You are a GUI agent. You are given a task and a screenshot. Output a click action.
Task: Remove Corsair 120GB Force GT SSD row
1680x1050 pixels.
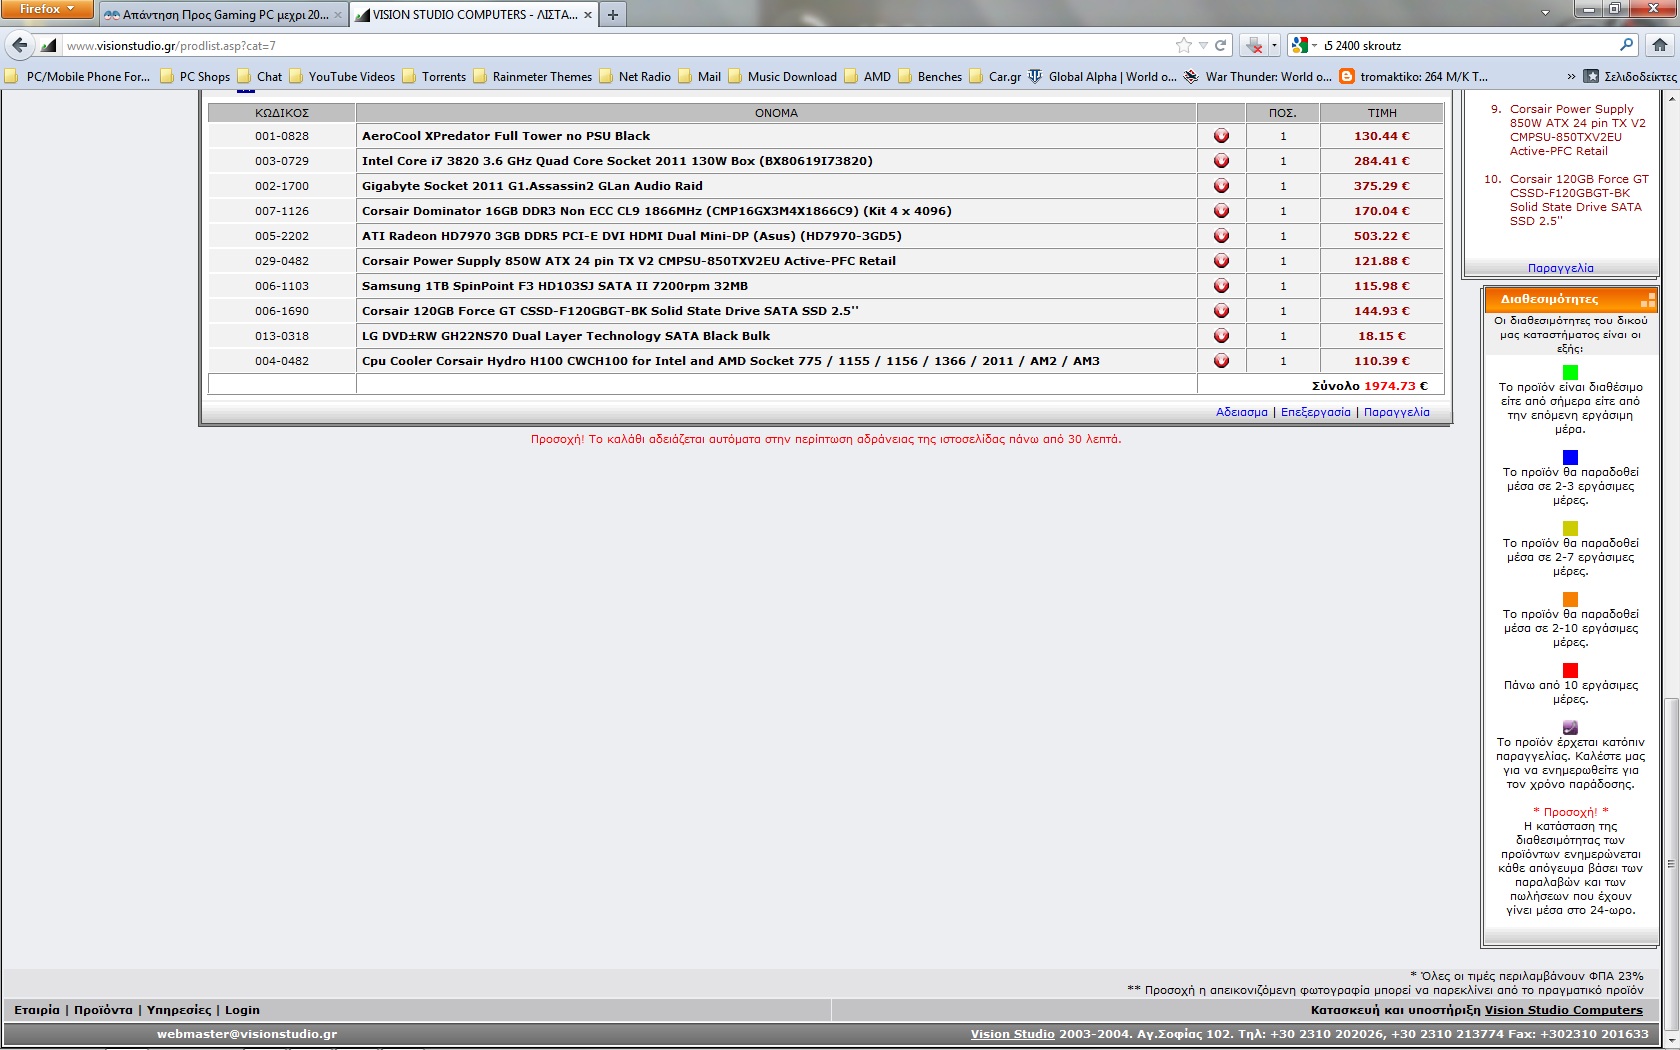coord(1221,311)
